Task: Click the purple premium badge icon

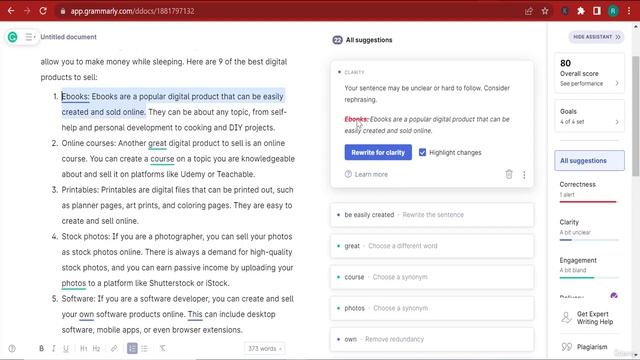Action: 613,296
